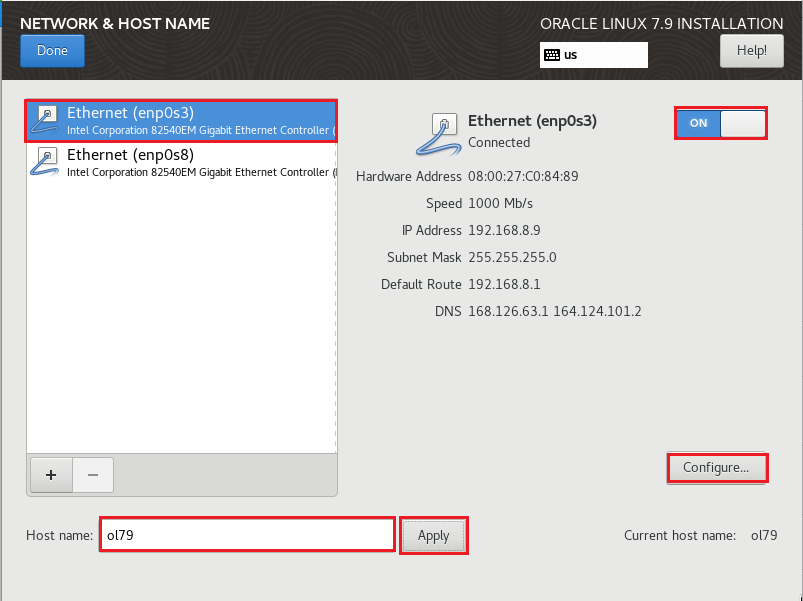
Task: Click the NETWORK & HOST NAME title
Action: coord(115,24)
